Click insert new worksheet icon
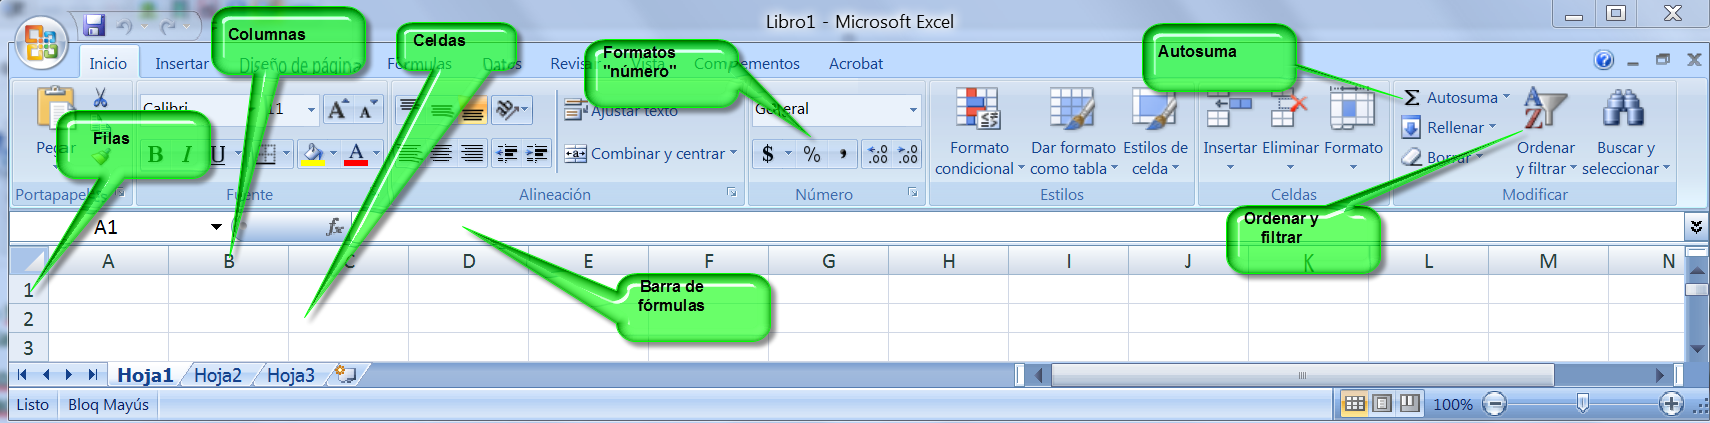1710x423 pixels. (x=346, y=374)
